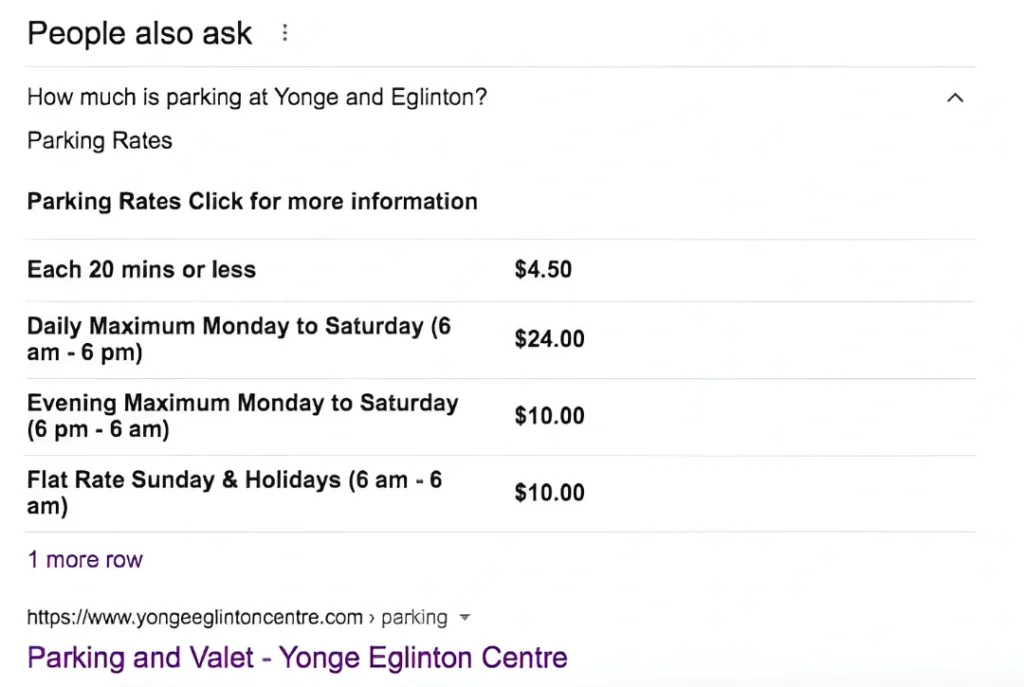Open the dropdown arrow beside the site URL
This screenshot has height=687, width=1024.
[464, 618]
